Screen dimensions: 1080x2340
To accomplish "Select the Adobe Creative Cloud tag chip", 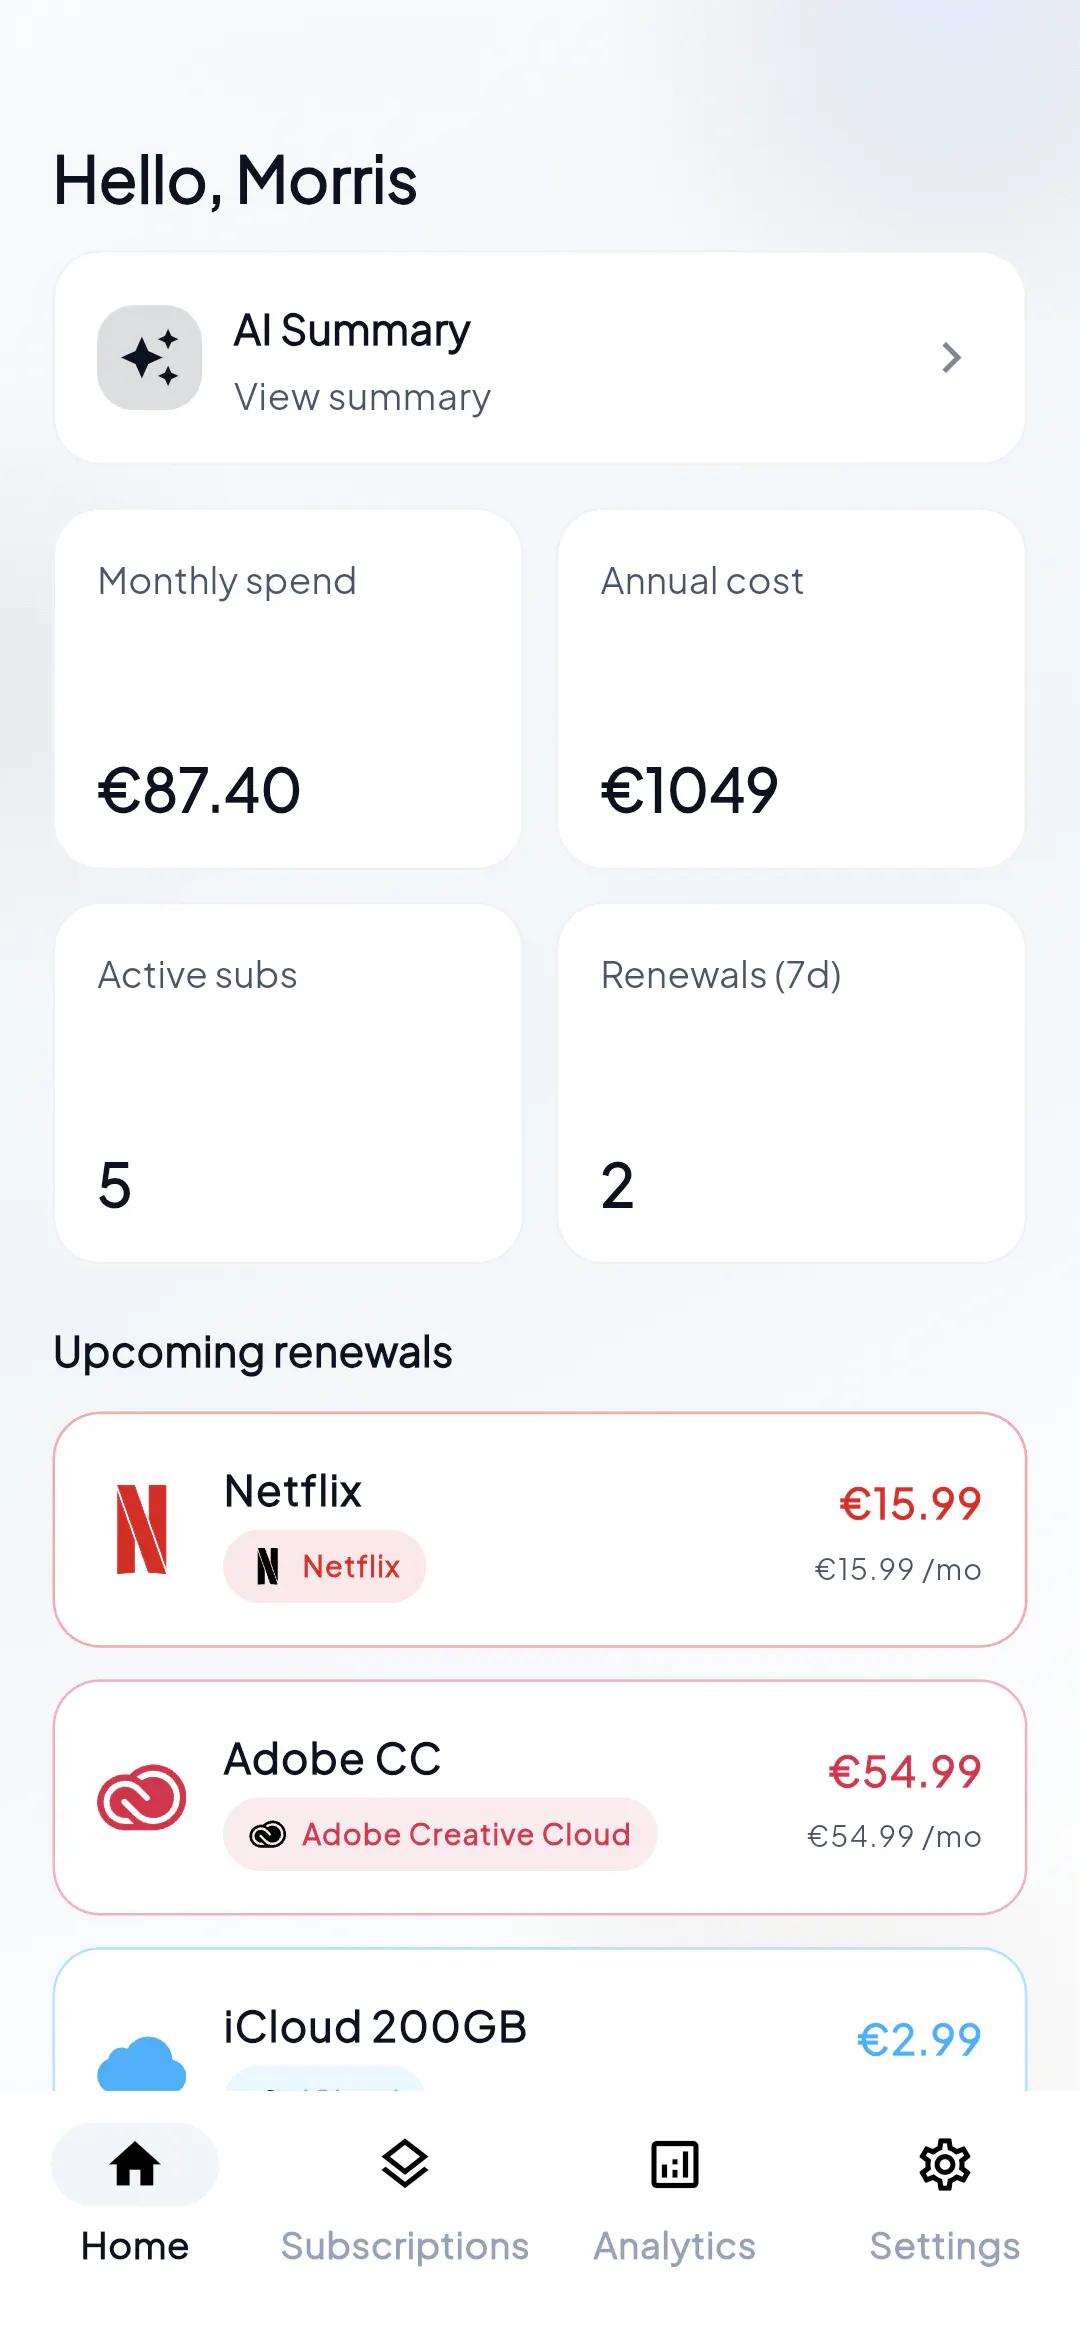I will tap(440, 1834).
